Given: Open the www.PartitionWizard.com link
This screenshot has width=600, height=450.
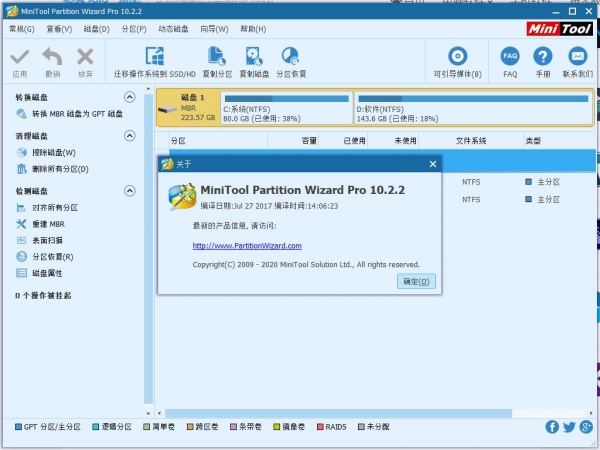Looking at the screenshot, I should click(247, 246).
